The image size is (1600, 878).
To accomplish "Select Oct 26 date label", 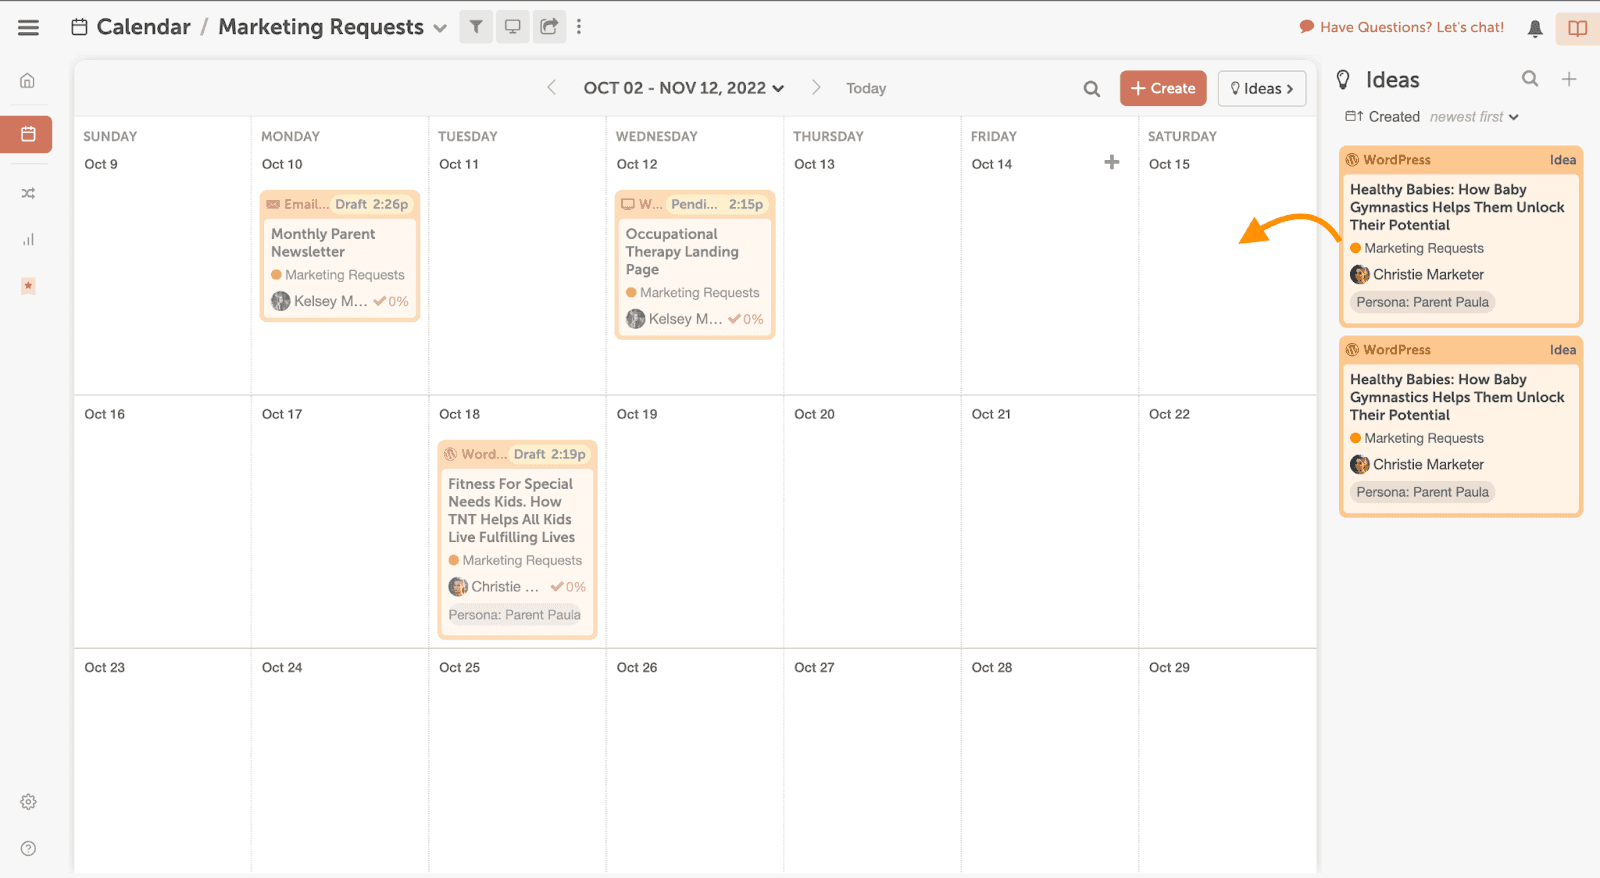I will pos(637,667).
